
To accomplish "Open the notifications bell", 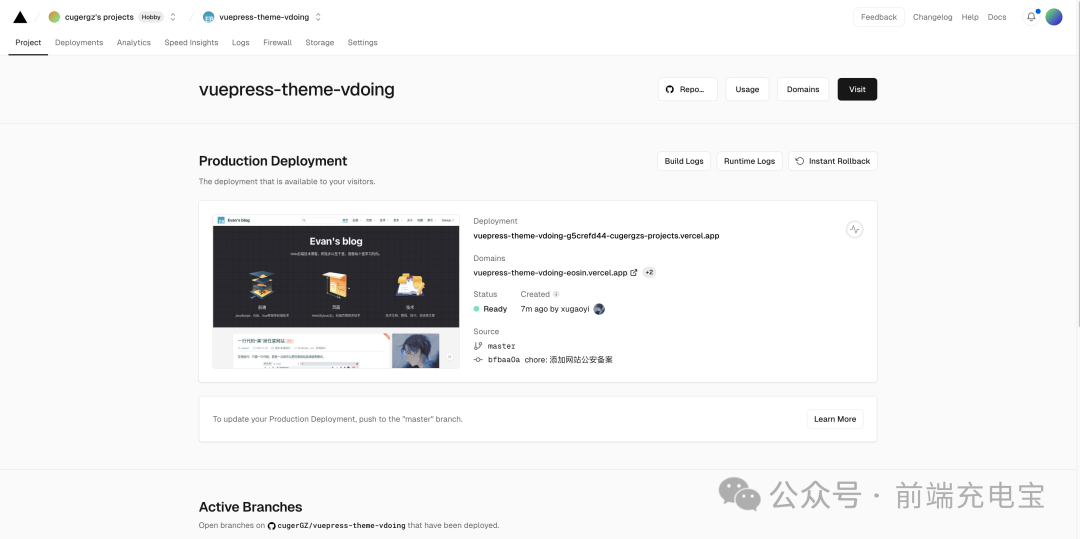I will click(x=1031, y=17).
